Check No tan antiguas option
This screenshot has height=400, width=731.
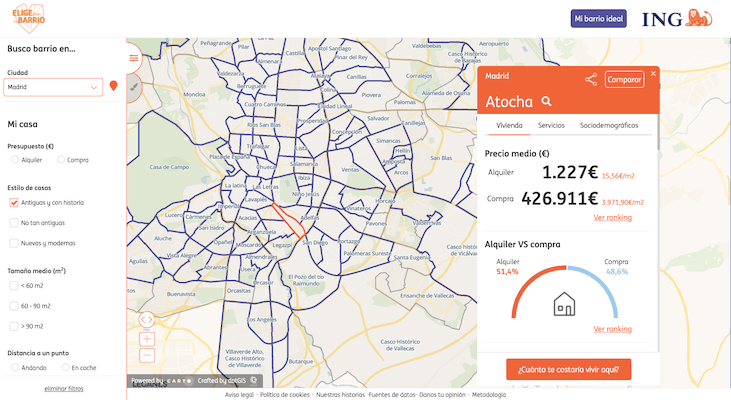tap(14, 223)
